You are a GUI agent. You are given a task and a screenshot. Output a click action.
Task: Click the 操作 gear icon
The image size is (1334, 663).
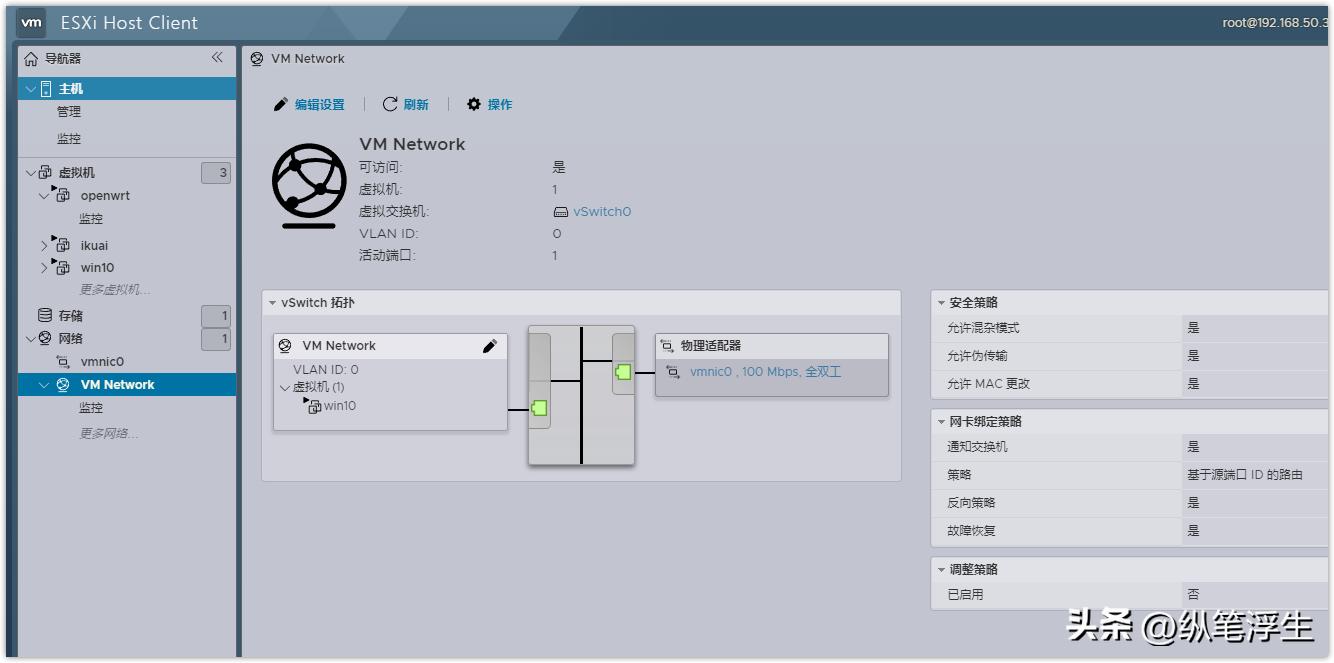click(475, 103)
